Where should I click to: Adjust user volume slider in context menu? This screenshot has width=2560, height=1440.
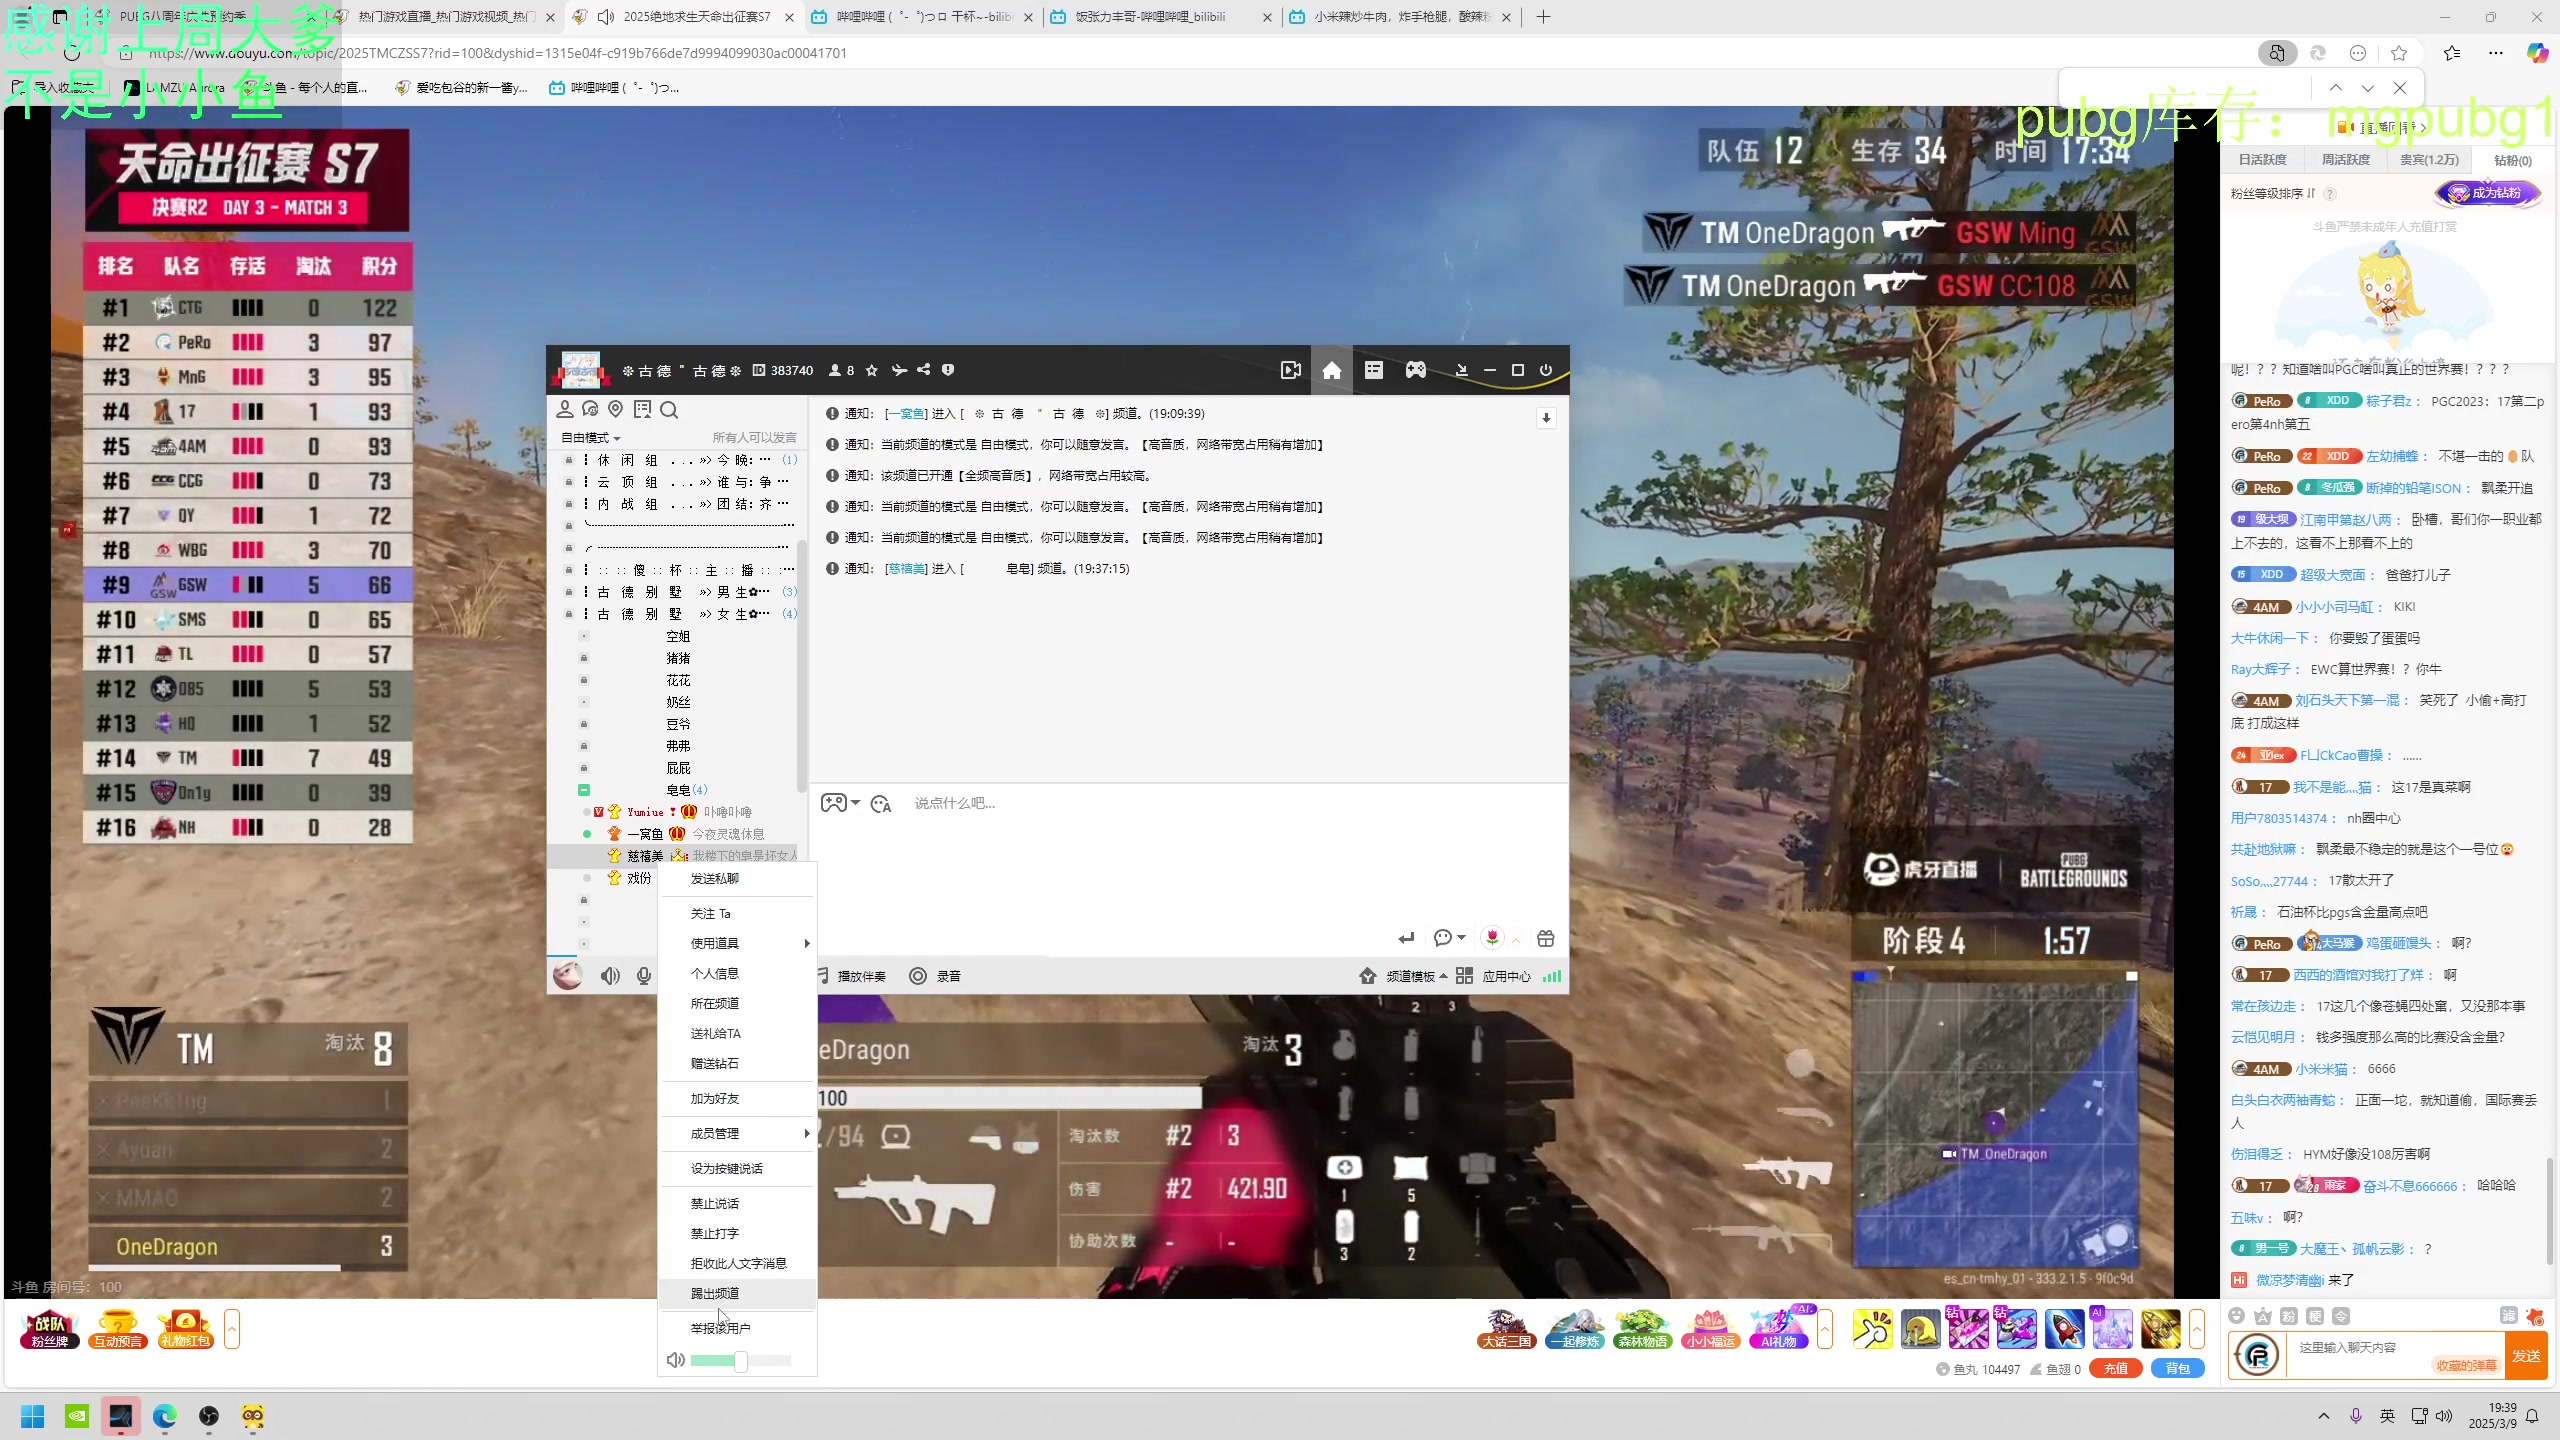(x=741, y=1361)
